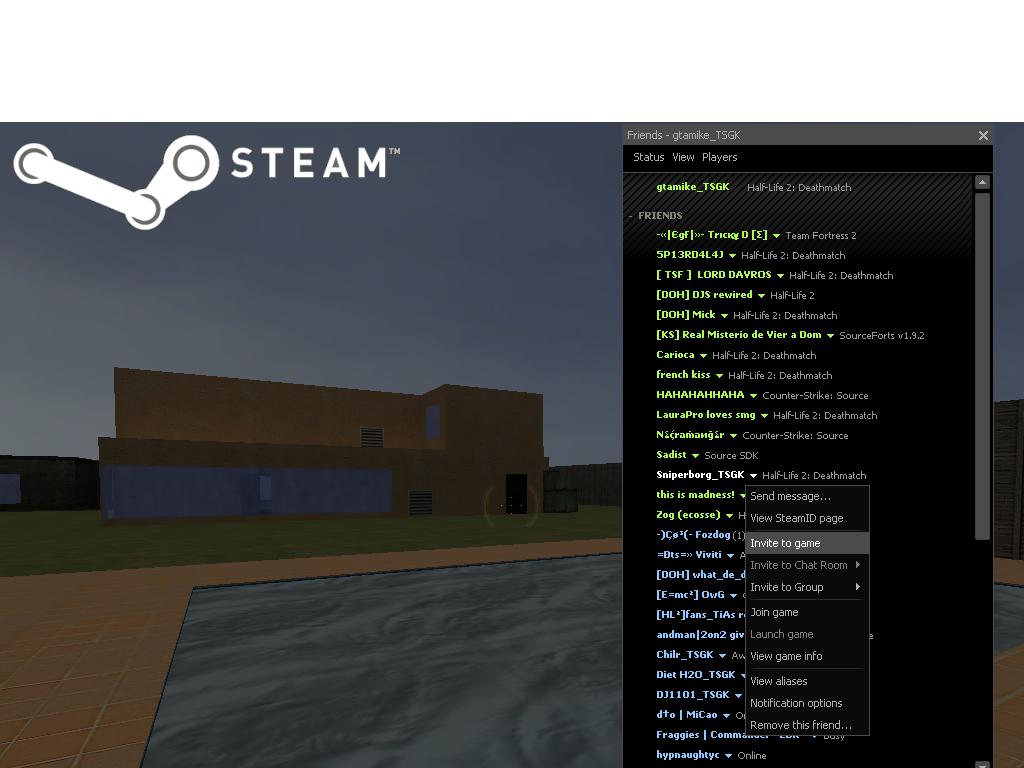
Task: Choose Send message from context menu
Action: click(x=790, y=496)
